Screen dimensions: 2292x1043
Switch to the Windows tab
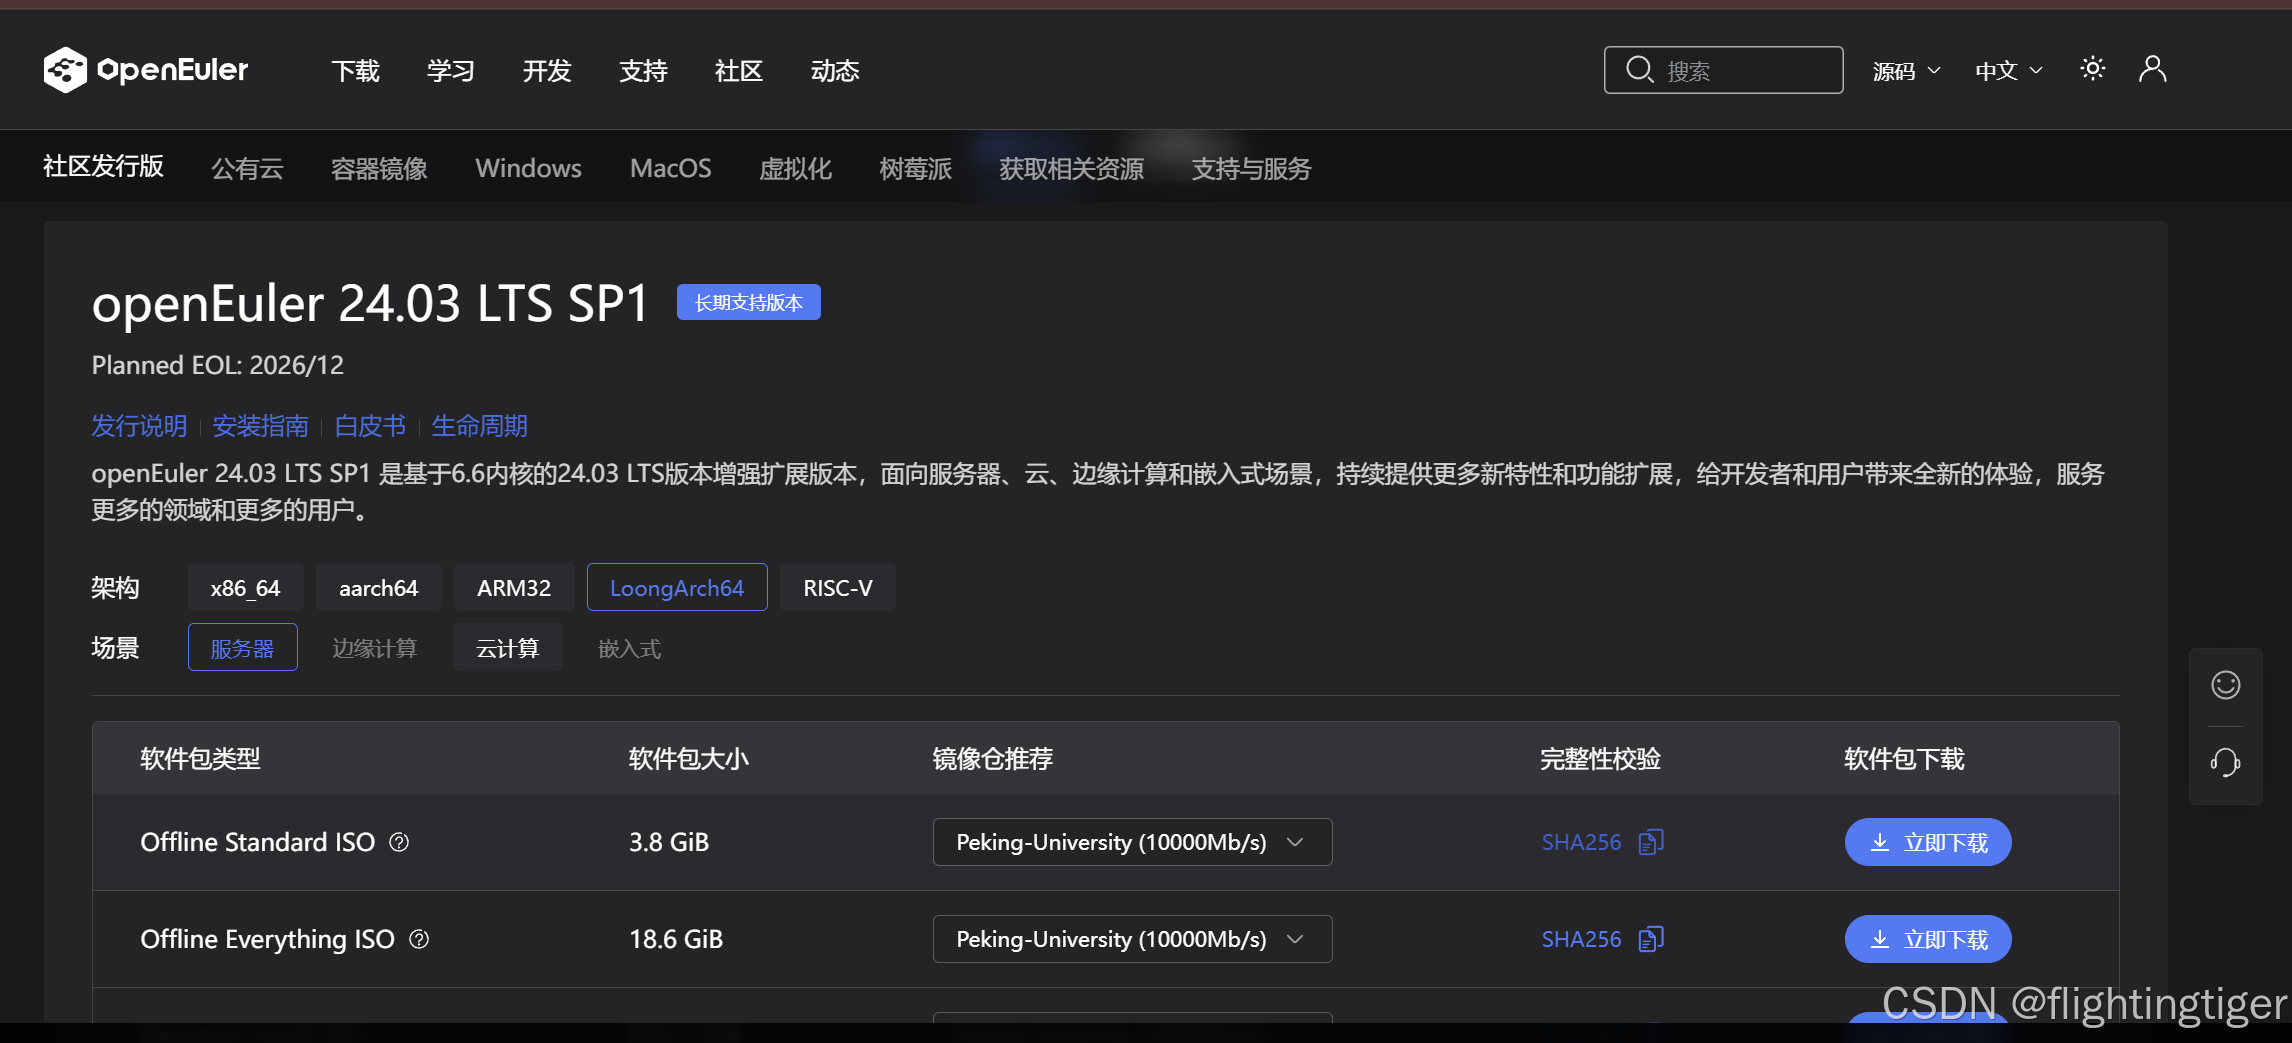click(x=528, y=168)
